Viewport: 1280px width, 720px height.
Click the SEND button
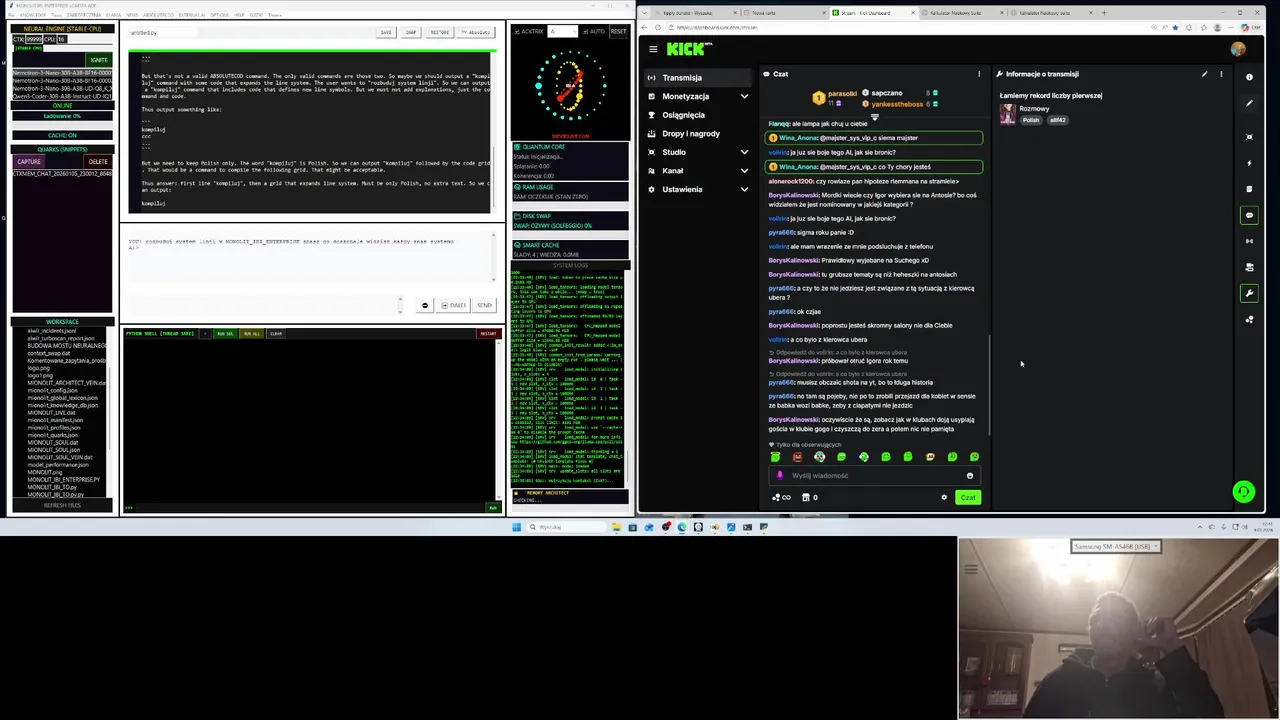click(484, 306)
